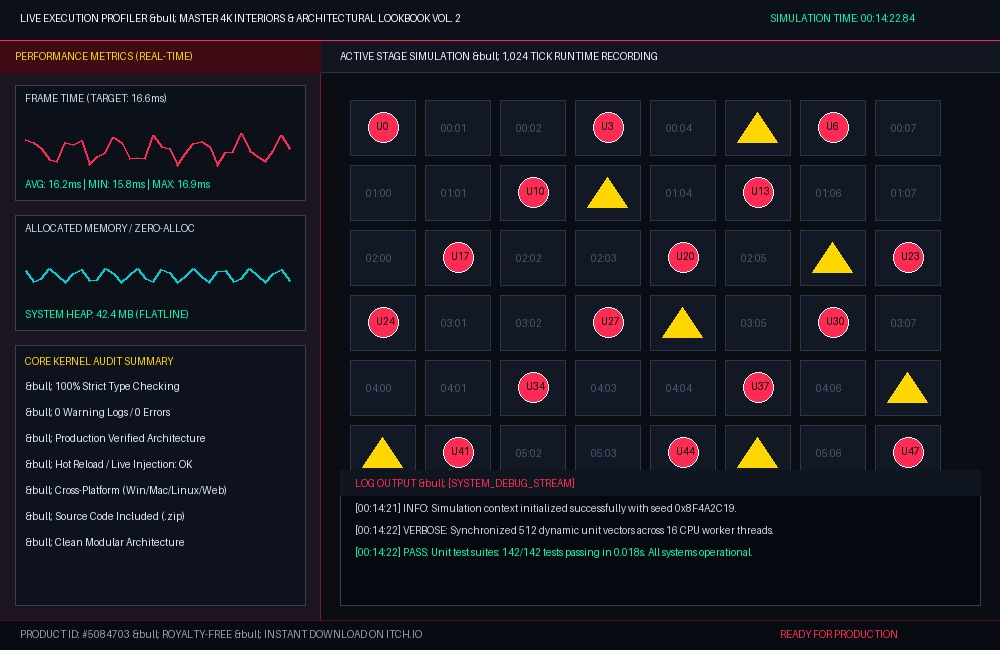Select the yellow triangle between U44 and 05:06

click(758, 454)
